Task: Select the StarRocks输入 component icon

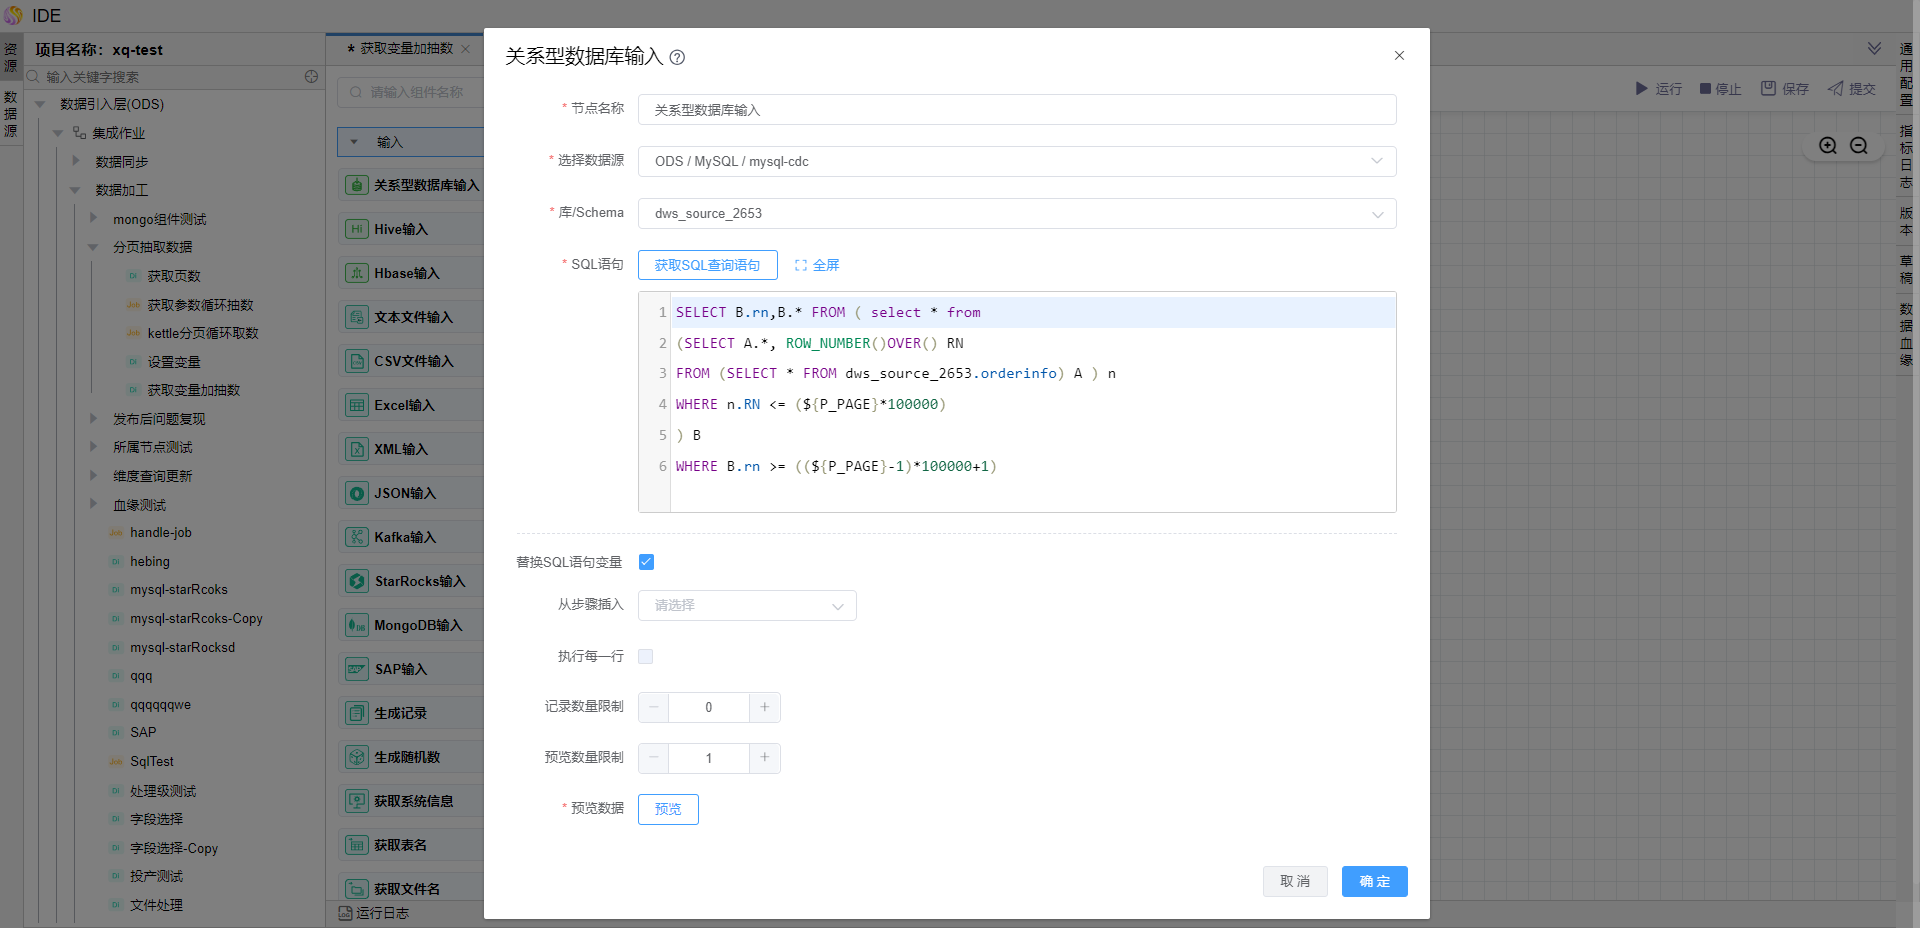Action: pos(357,581)
